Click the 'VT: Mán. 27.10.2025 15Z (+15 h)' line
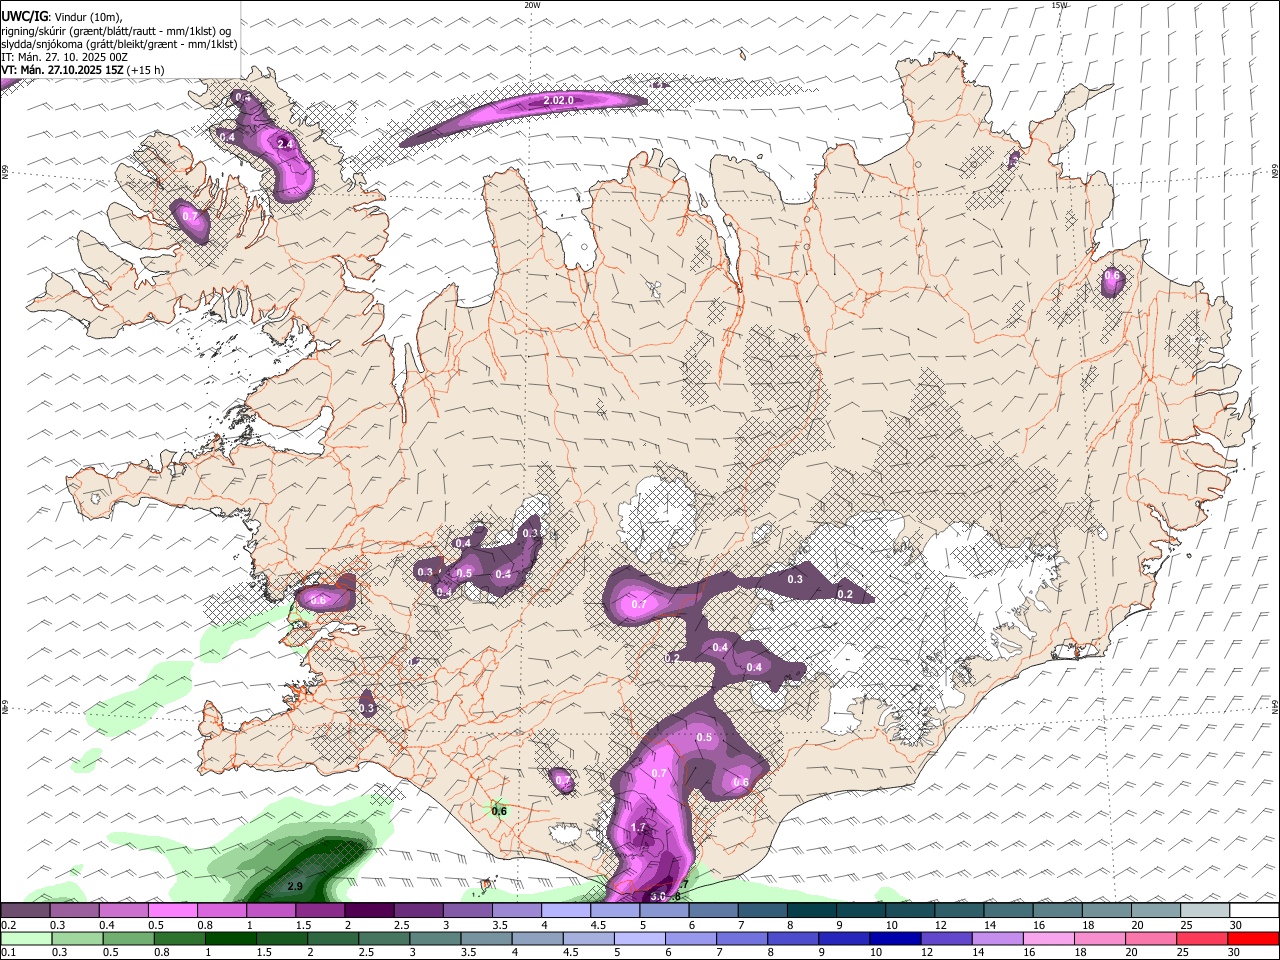The height and width of the screenshot is (960, 1280). 83,70
